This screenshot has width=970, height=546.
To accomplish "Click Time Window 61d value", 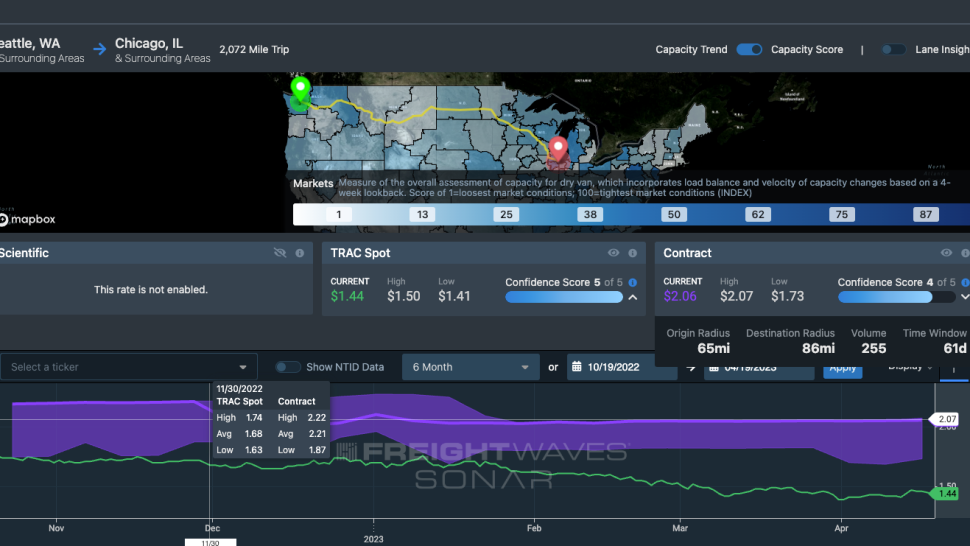I will click(x=955, y=349).
